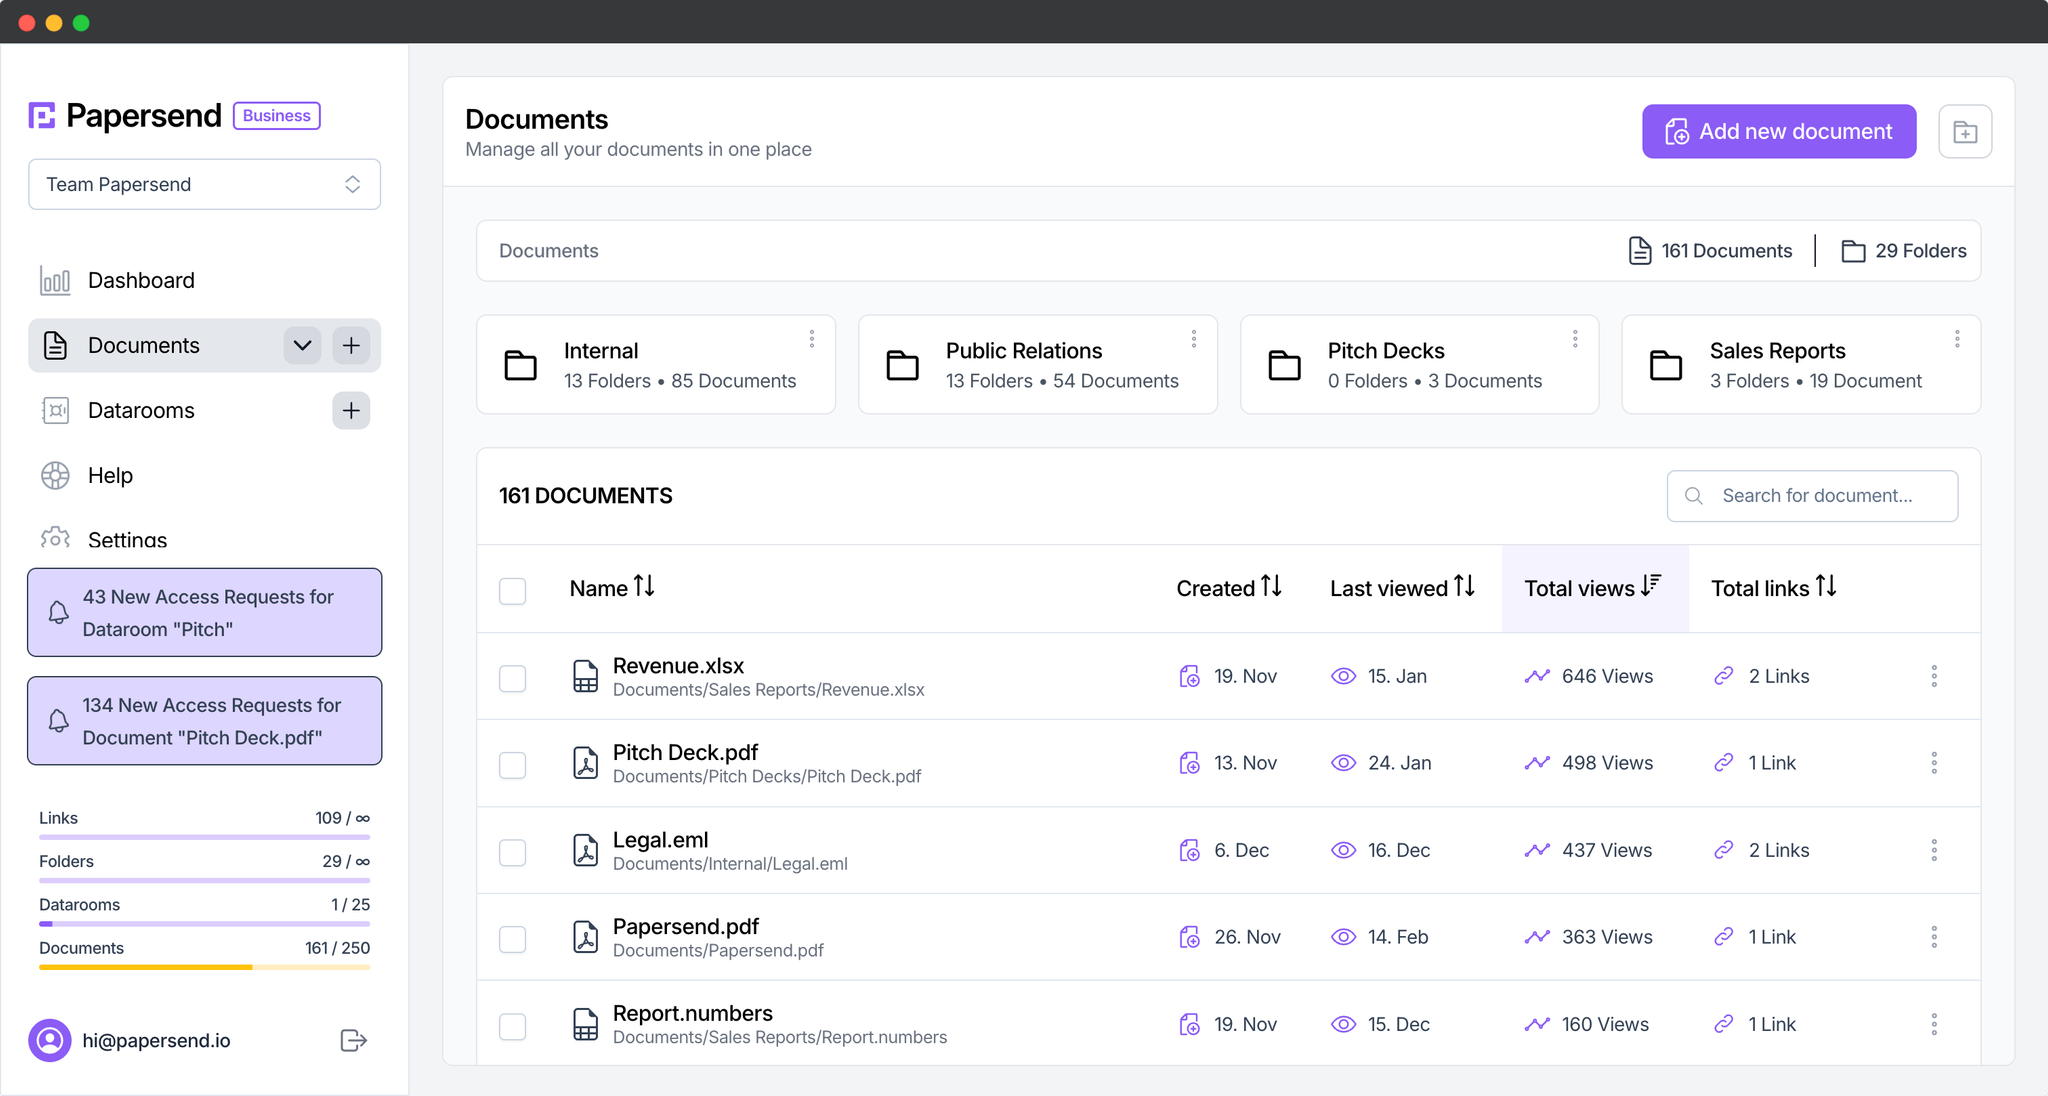Screen dimensions: 2048x1096
Task: Select the Dashboard icon in the sidebar
Action: [55, 280]
